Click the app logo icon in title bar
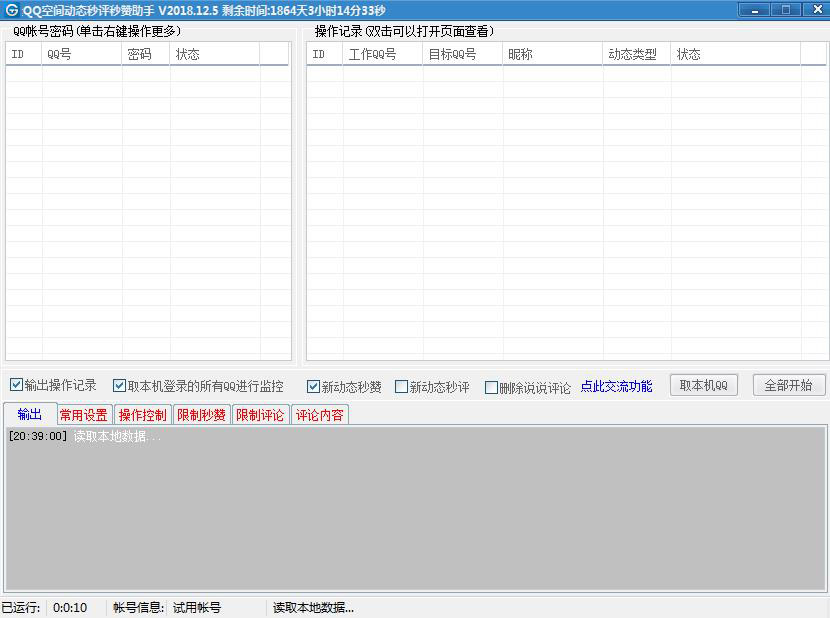This screenshot has width=830, height=618. 12,10
